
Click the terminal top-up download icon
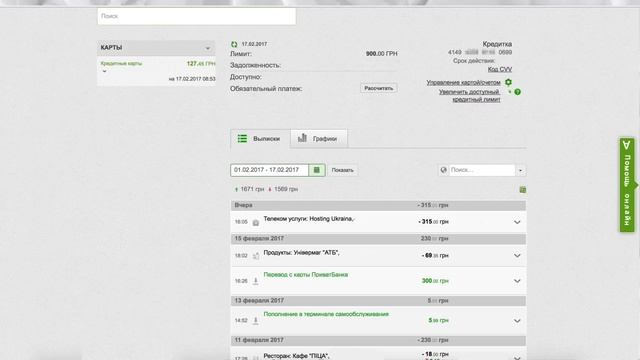[x=256, y=320]
